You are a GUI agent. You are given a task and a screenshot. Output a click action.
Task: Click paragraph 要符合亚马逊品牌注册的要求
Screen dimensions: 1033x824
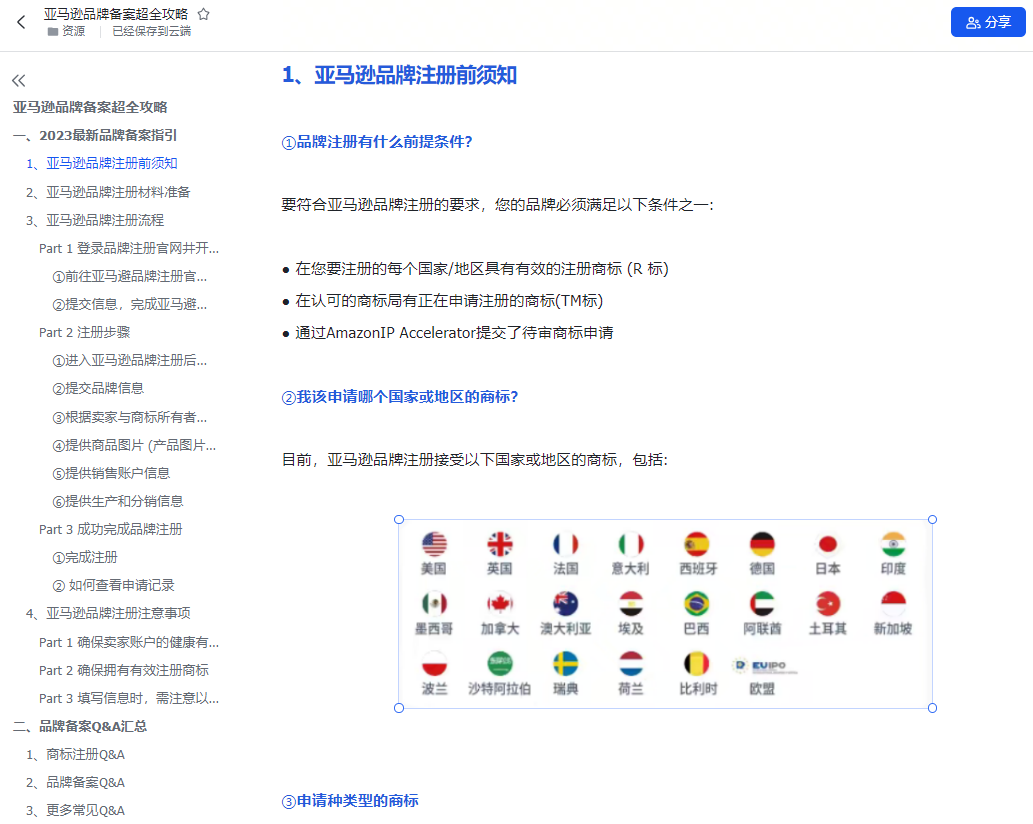[497, 206]
